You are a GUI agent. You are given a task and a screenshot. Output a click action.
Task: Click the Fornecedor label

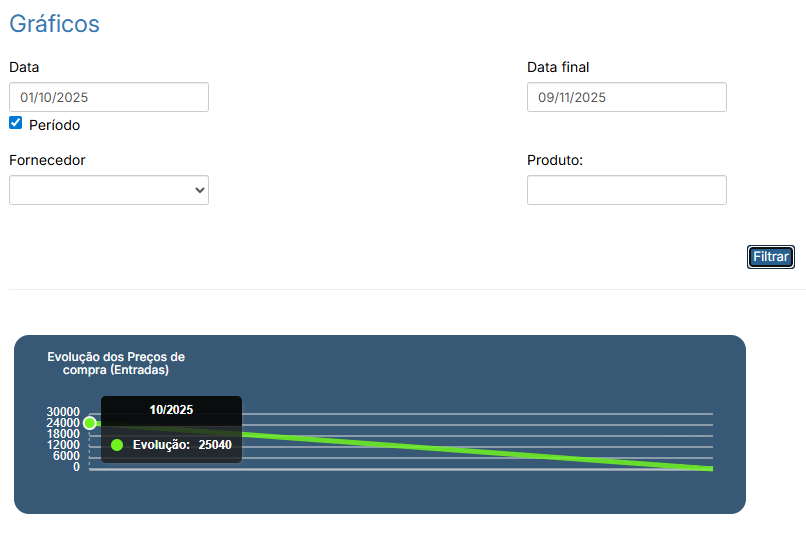coord(47,160)
